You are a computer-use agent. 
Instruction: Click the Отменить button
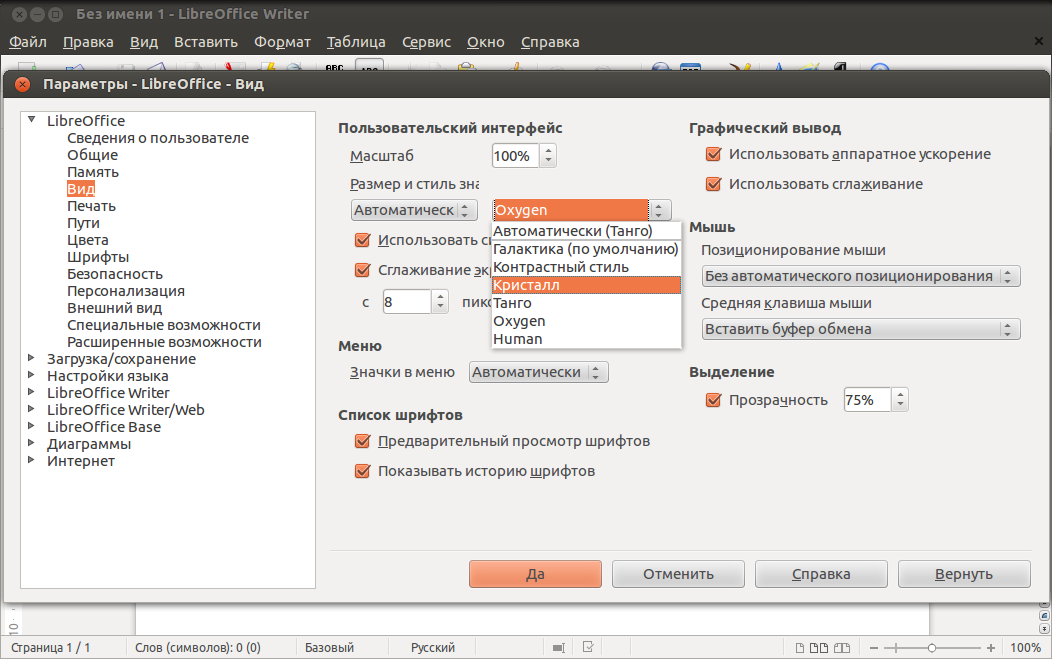point(678,574)
